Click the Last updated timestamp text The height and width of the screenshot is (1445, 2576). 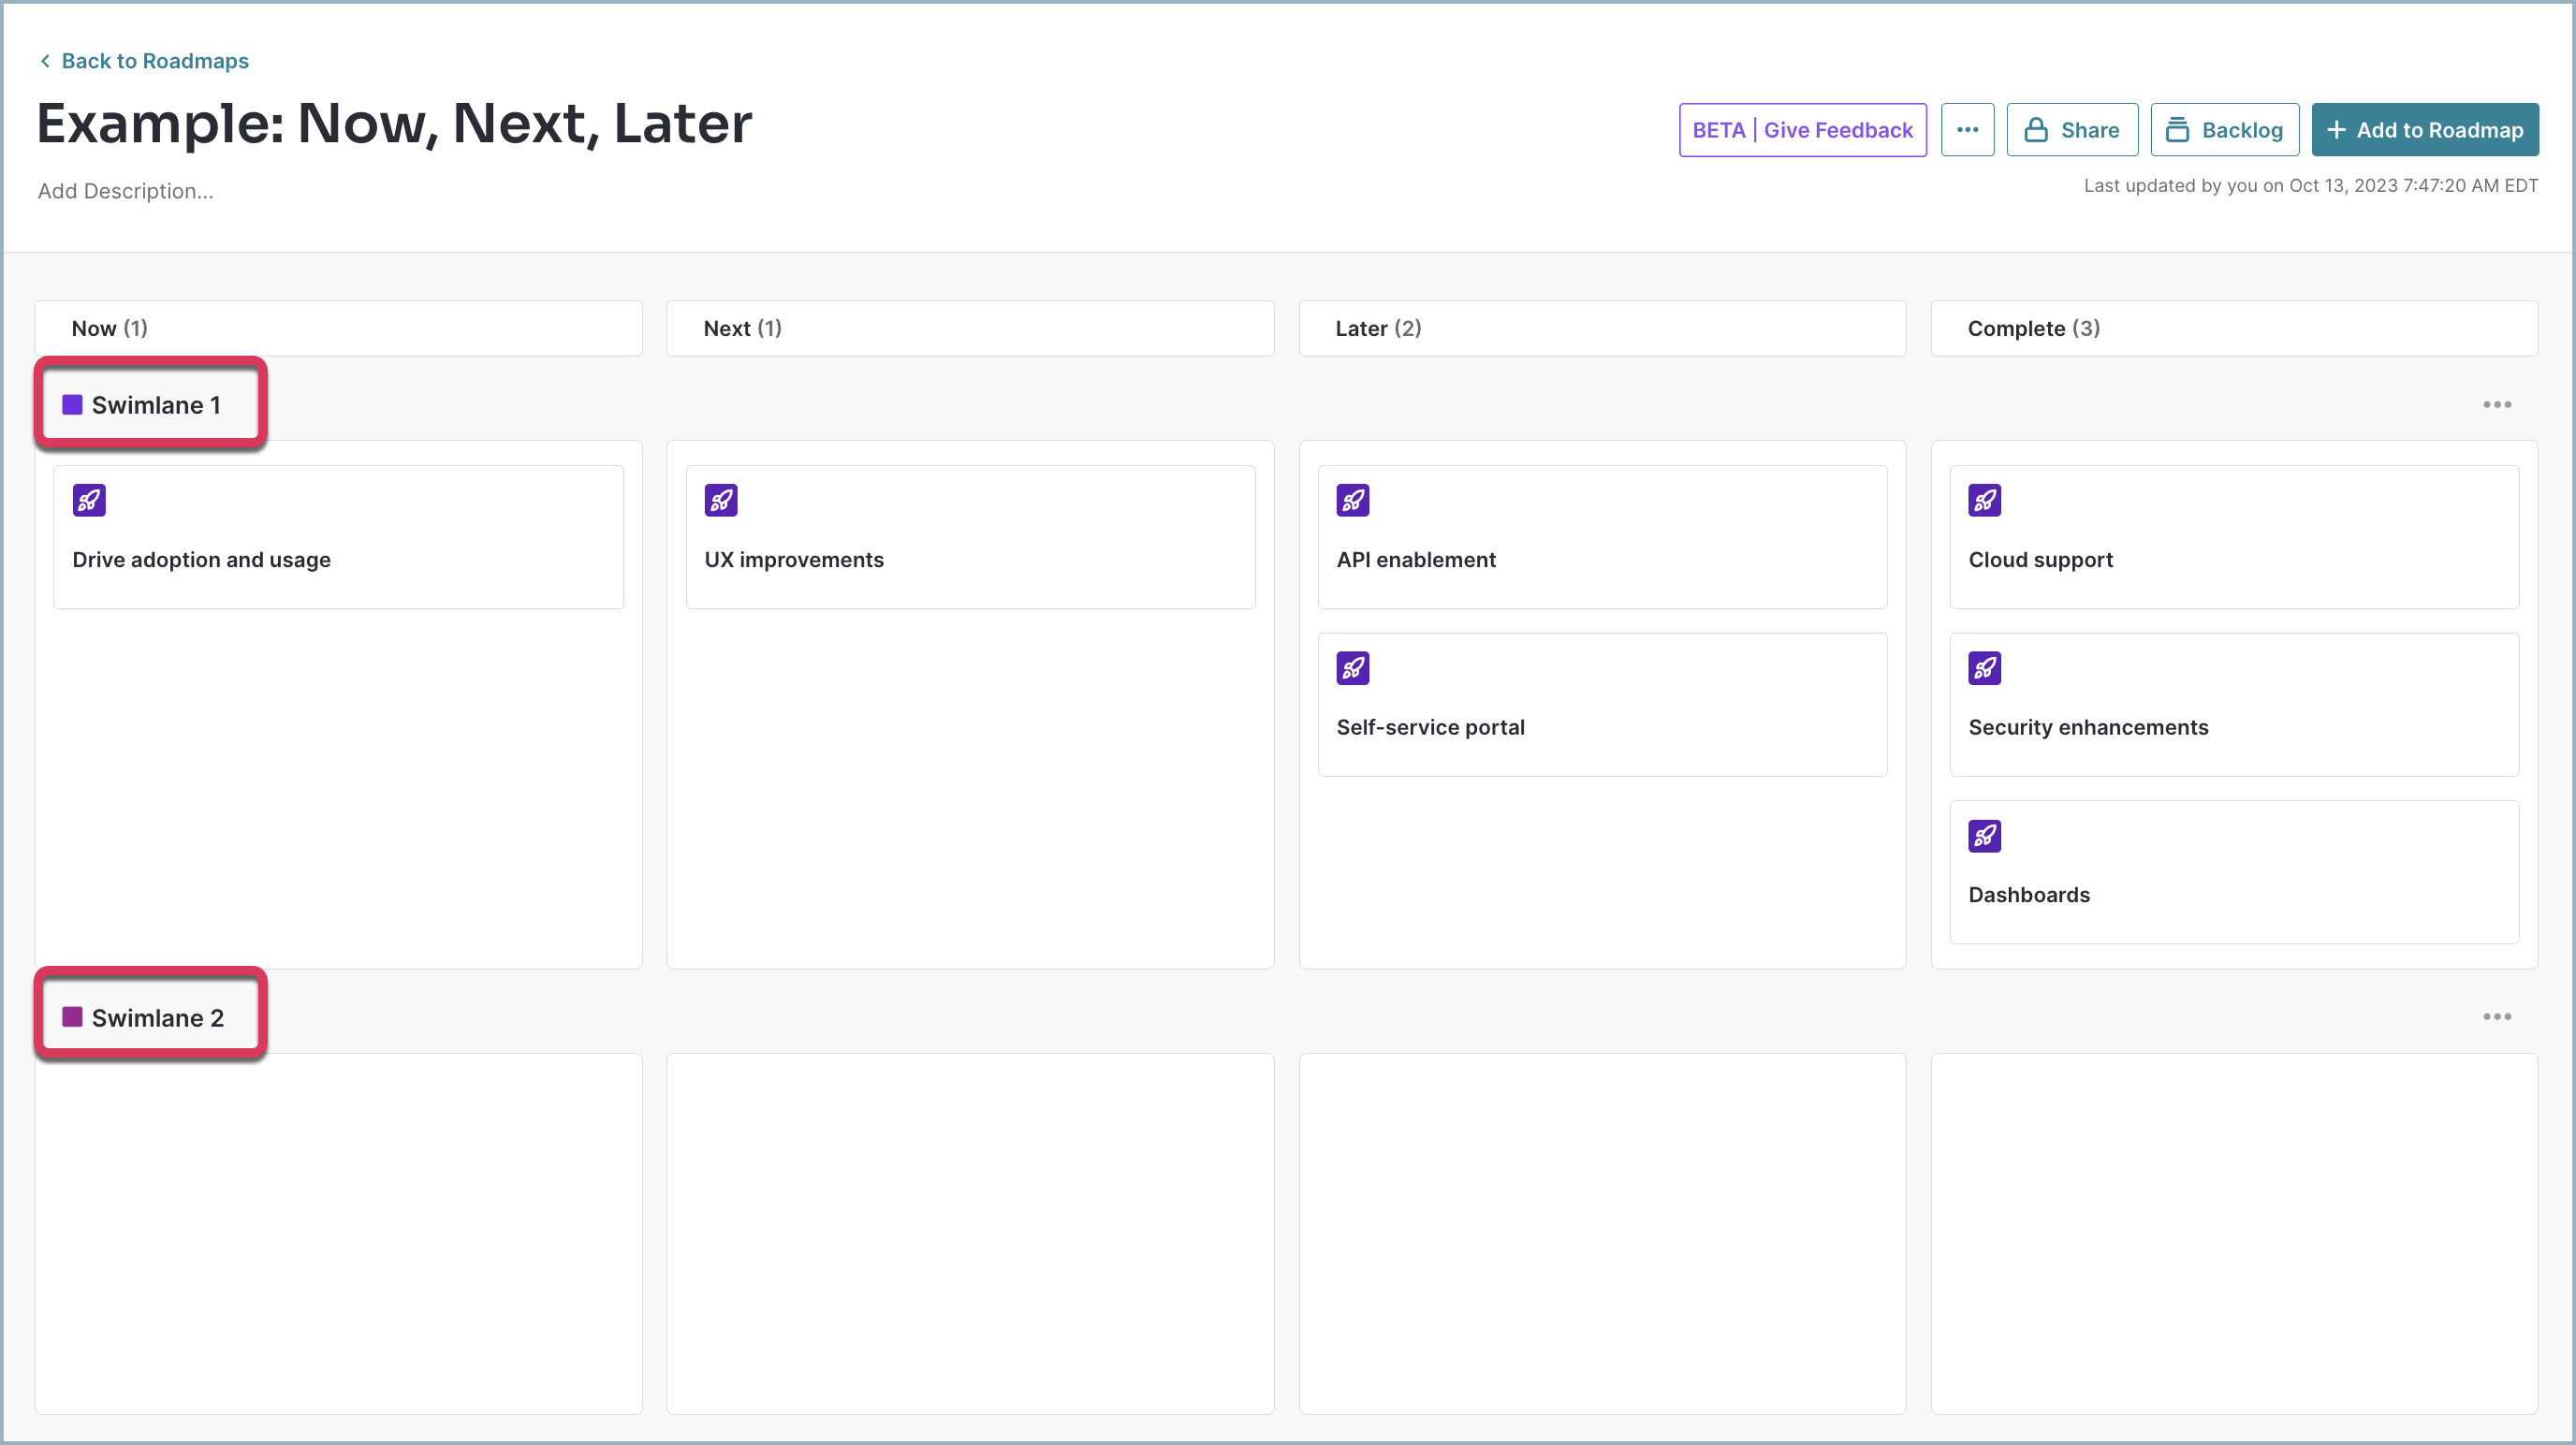tap(2310, 186)
